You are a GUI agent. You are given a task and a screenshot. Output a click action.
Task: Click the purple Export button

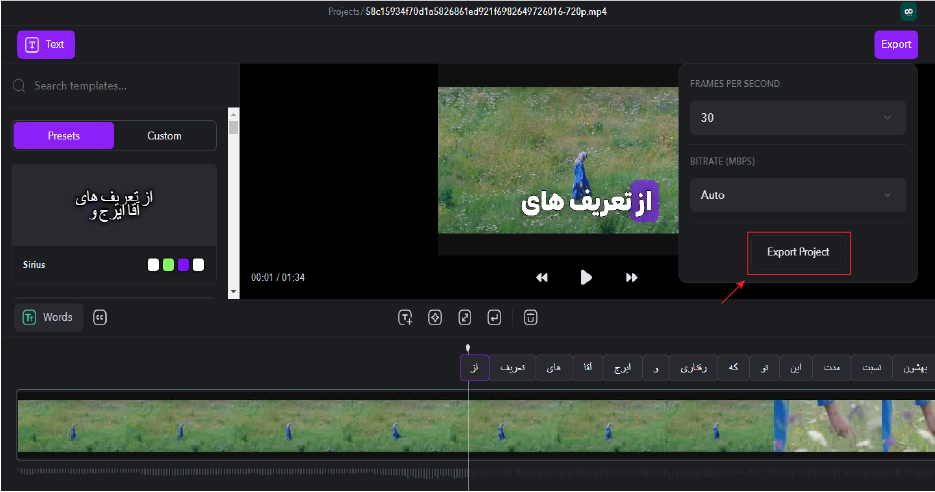point(896,45)
